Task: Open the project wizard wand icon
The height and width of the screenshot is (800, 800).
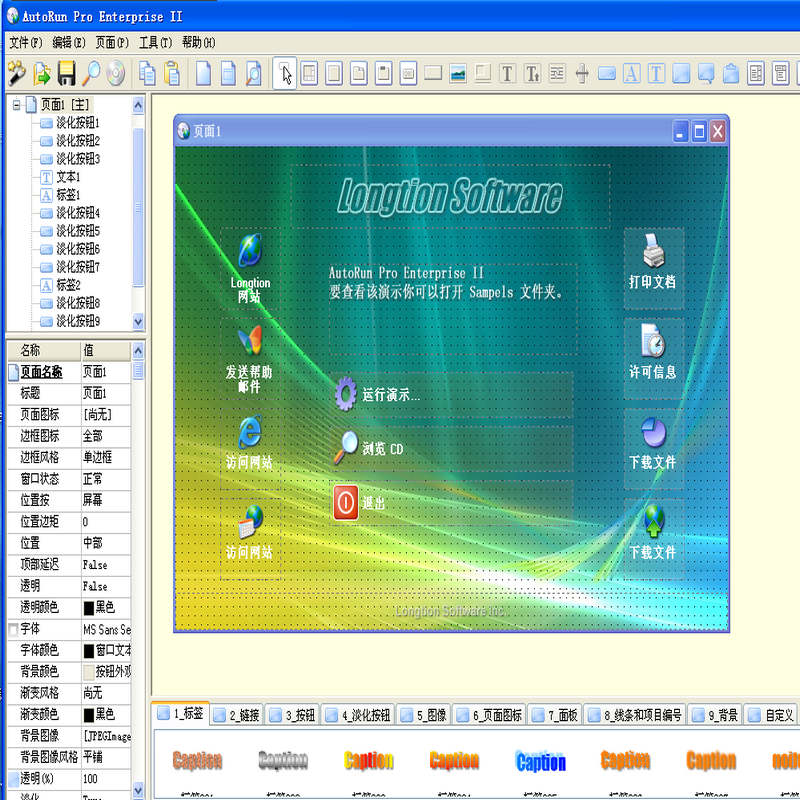Action: (16, 73)
